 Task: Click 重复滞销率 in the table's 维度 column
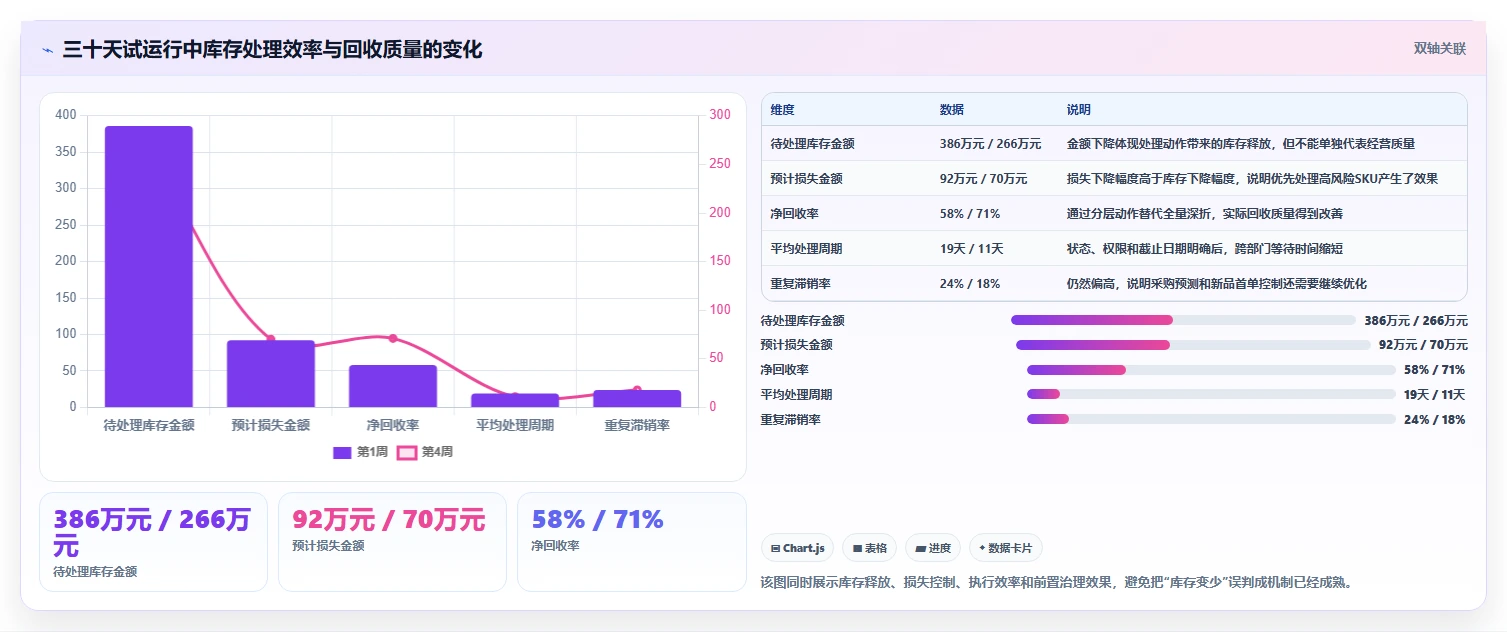(801, 284)
